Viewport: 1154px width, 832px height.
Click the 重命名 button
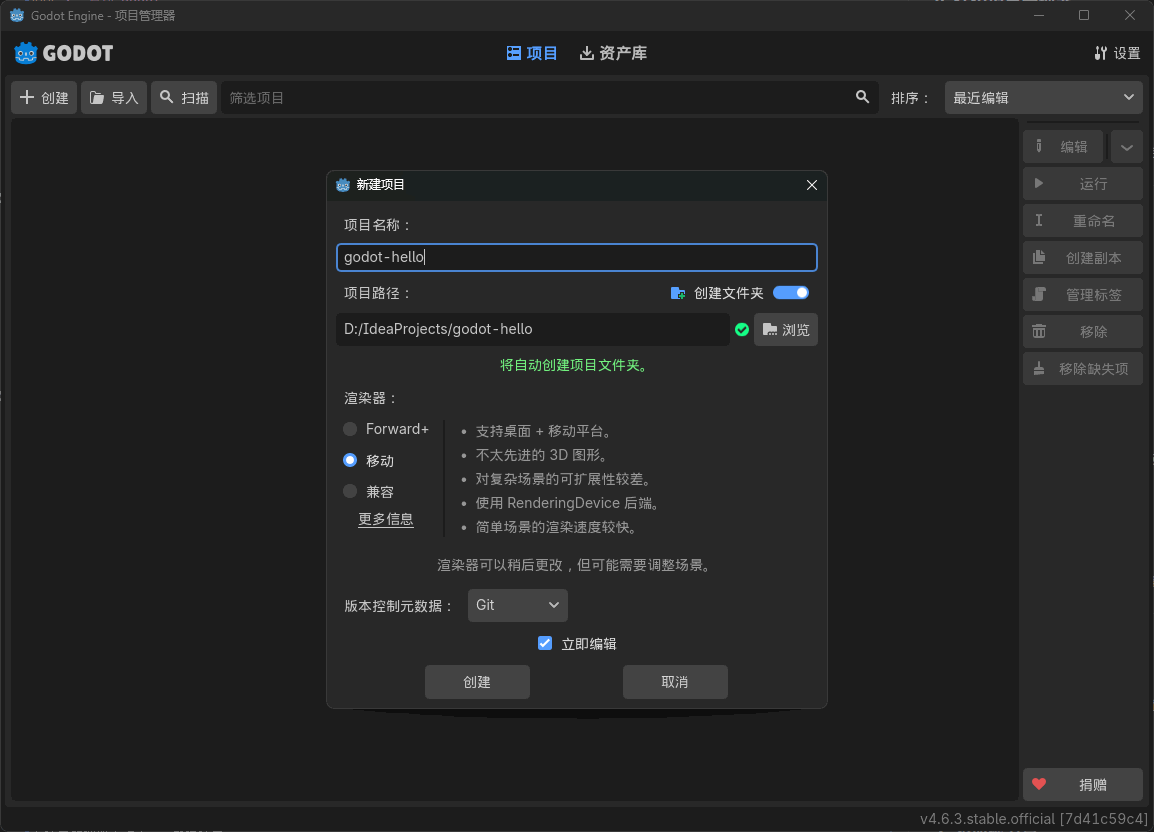[1083, 220]
